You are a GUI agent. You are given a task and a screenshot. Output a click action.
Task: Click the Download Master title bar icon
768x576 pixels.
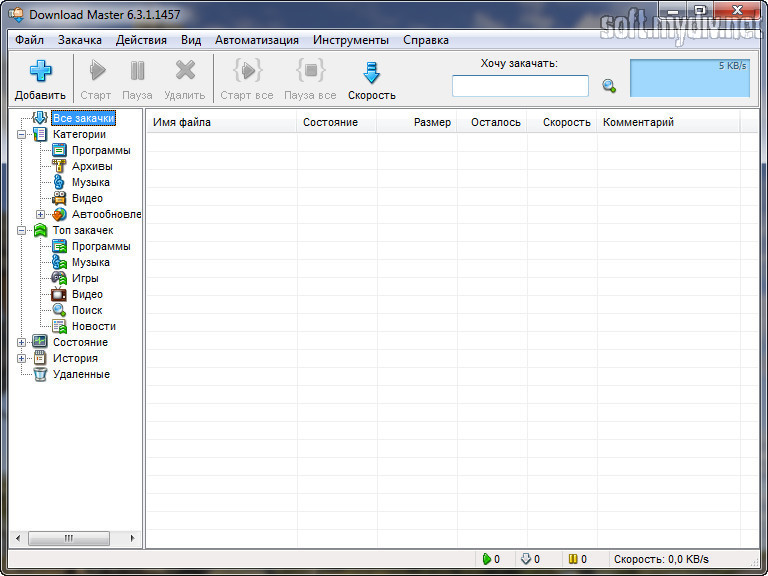pos(16,15)
